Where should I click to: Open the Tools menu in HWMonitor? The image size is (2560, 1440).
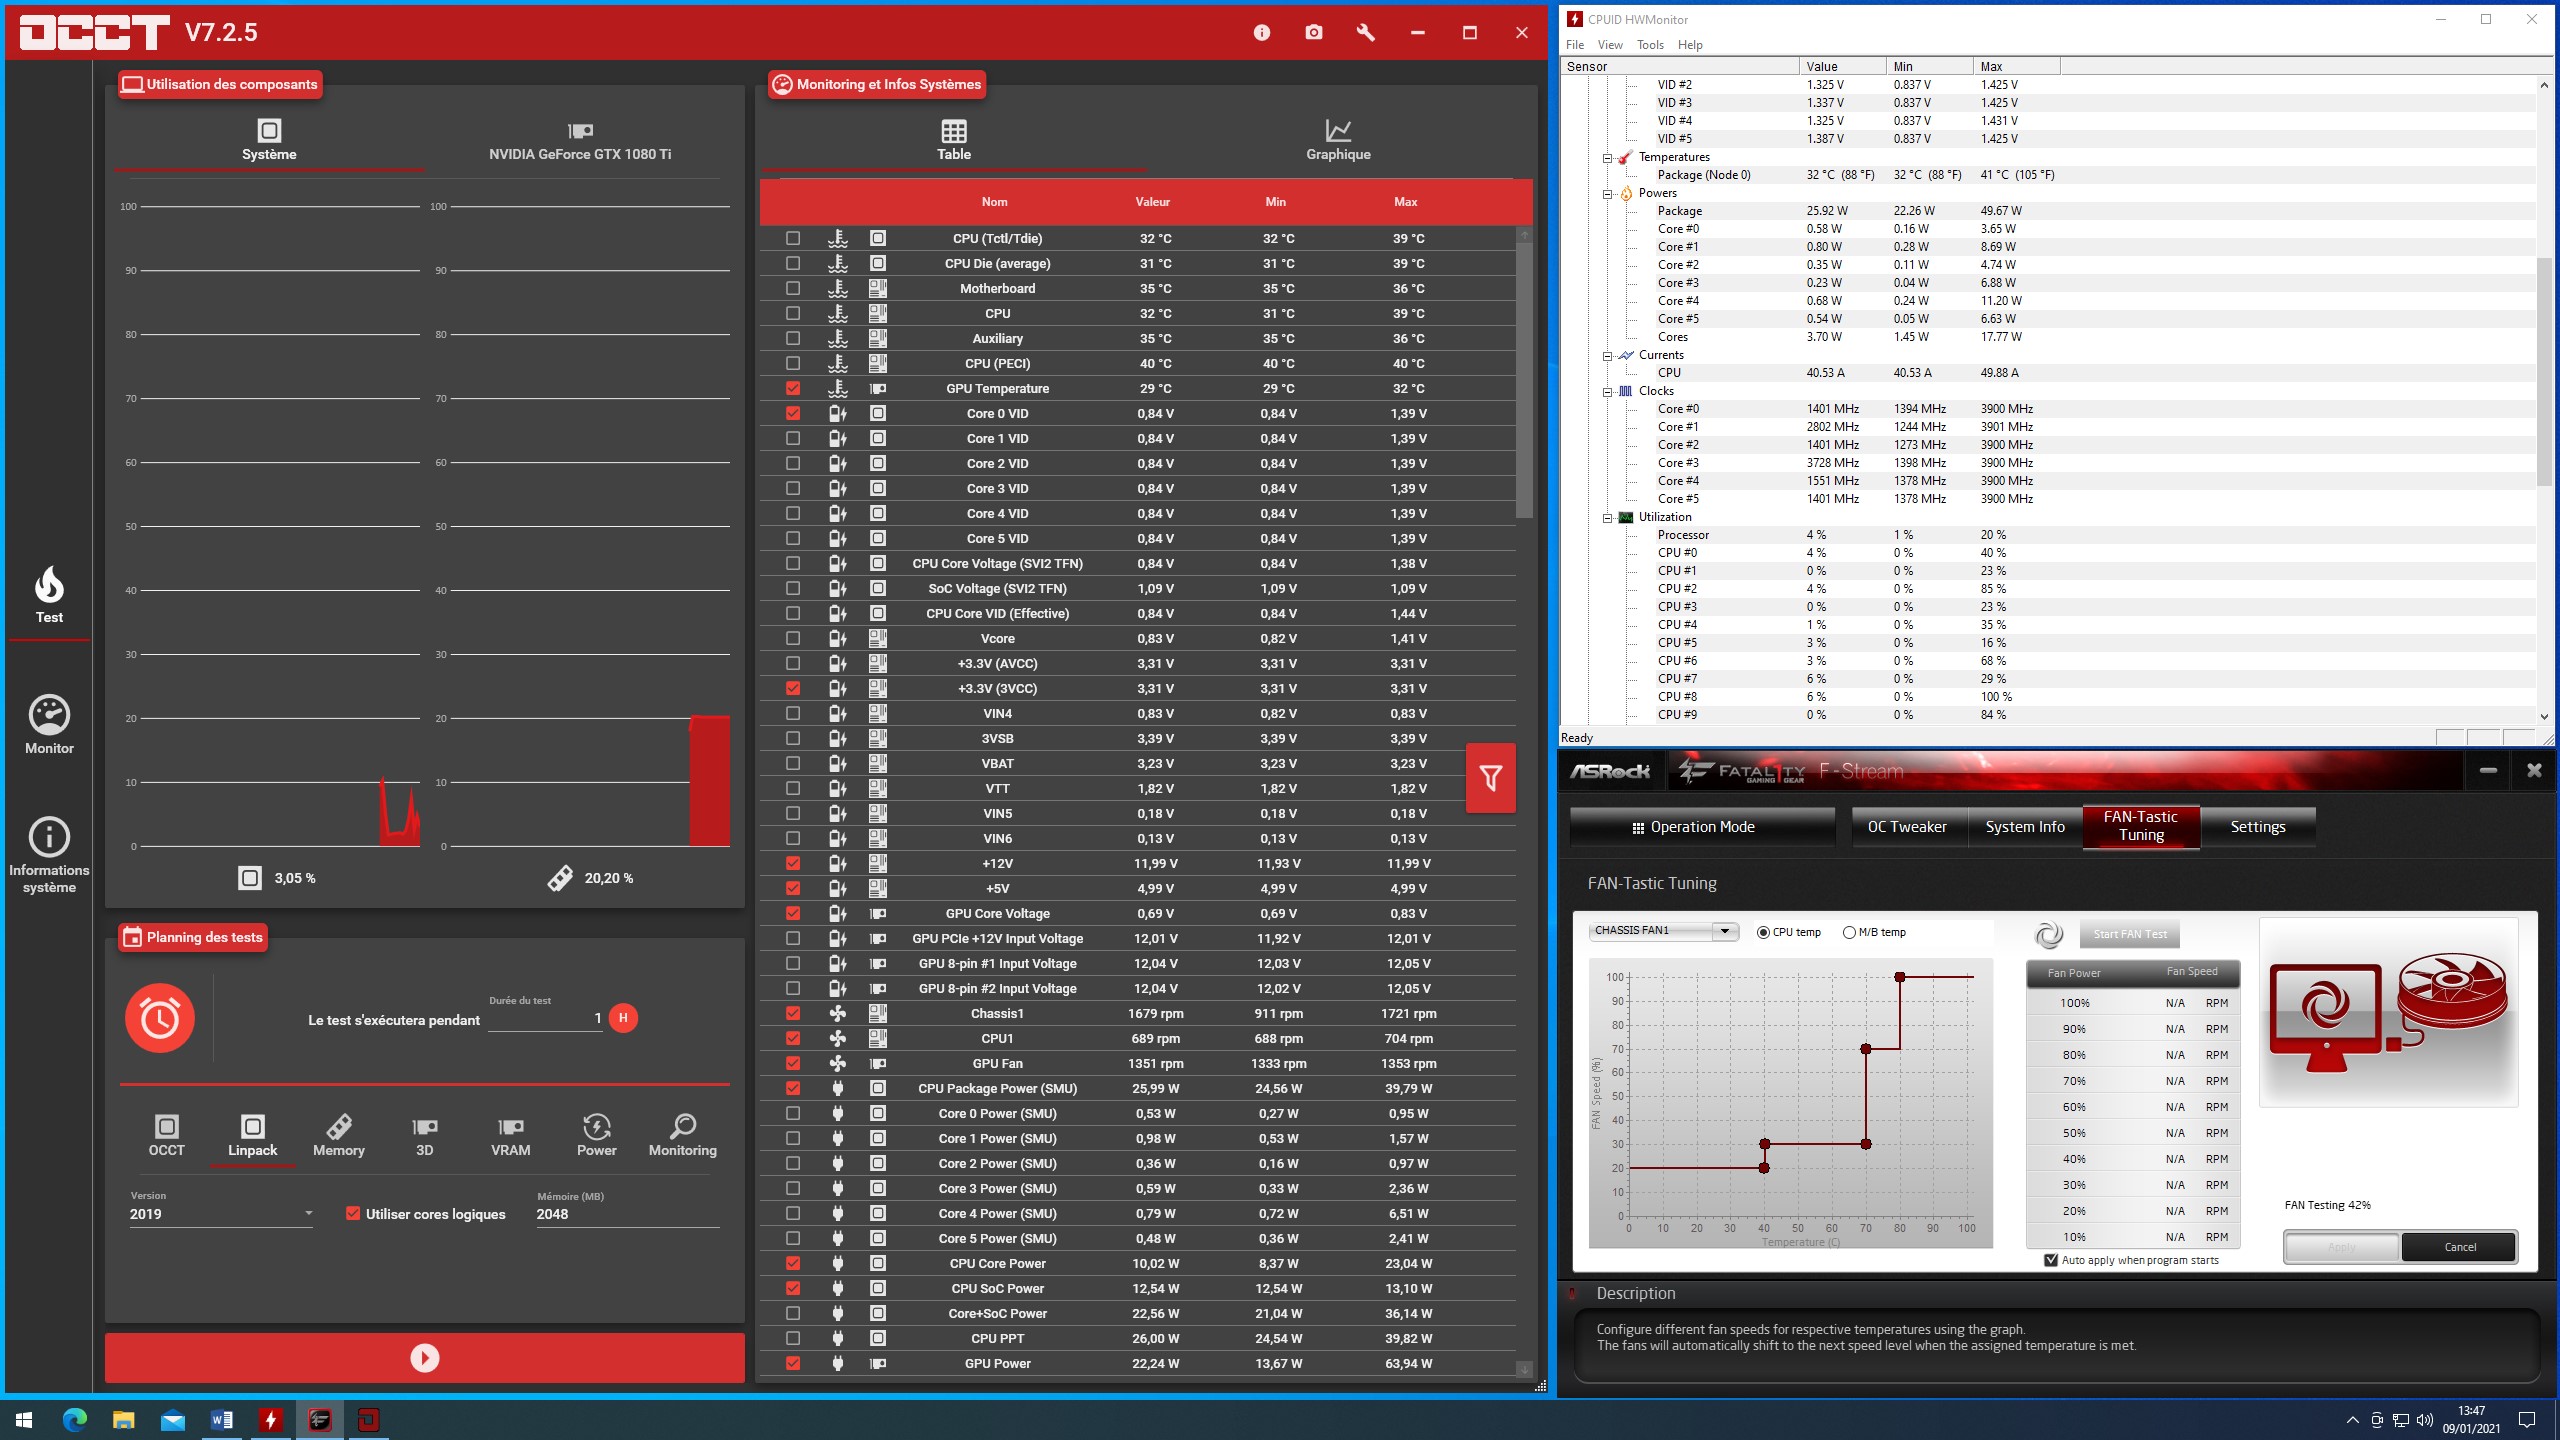tap(1650, 45)
